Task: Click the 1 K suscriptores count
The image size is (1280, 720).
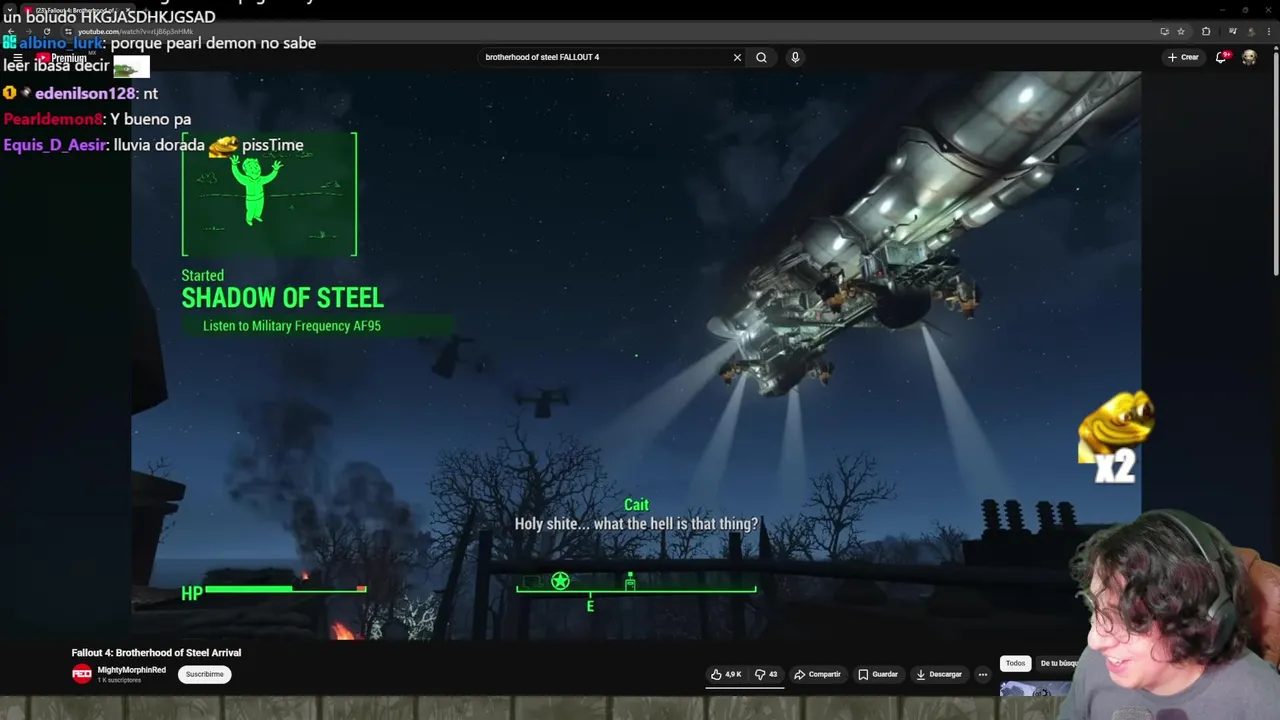Action: coord(119,680)
